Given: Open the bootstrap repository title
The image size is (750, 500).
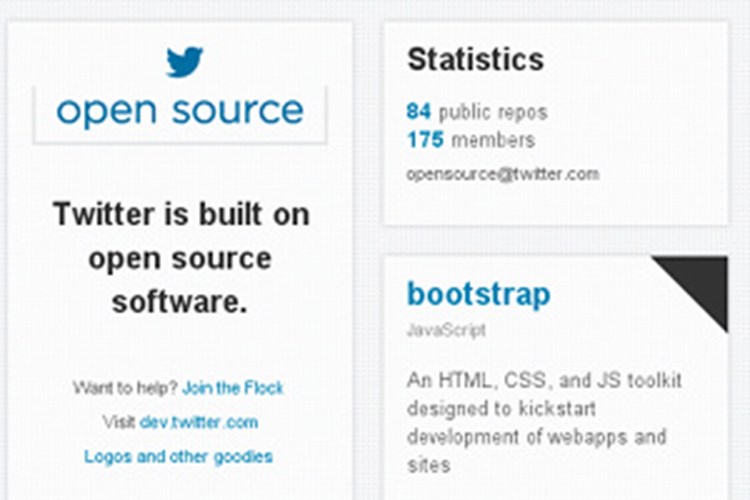Looking at the screenshot, I should pos(478,294).
